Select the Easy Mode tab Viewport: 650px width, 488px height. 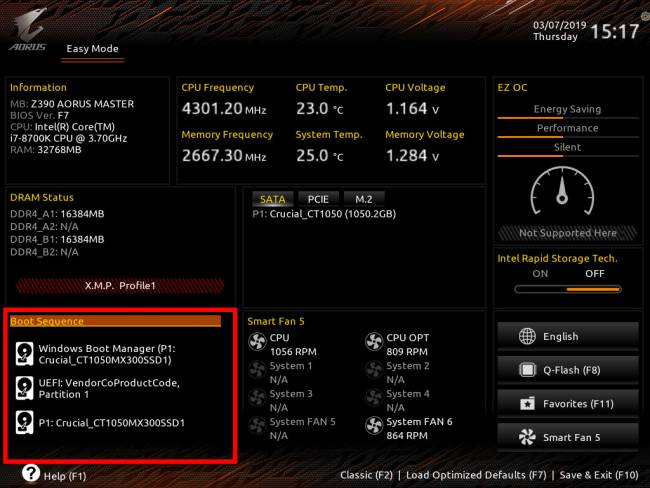point(92,49)
